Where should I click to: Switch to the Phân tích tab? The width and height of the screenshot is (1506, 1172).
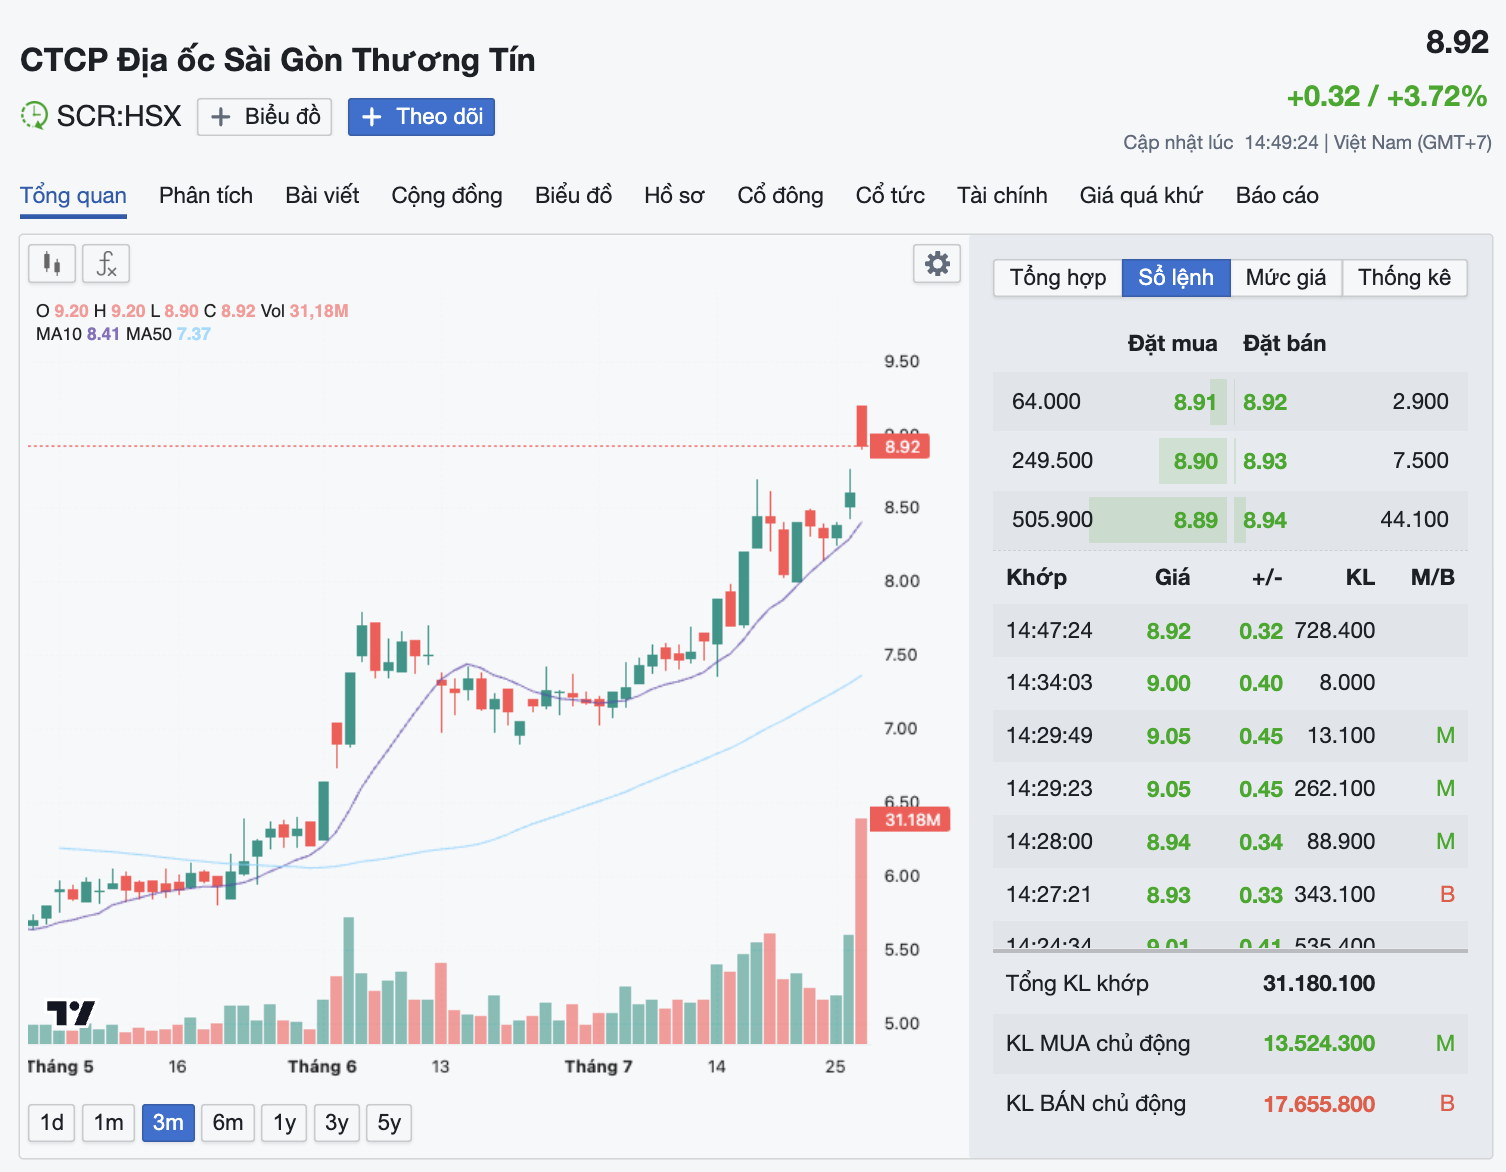(206, 195)
